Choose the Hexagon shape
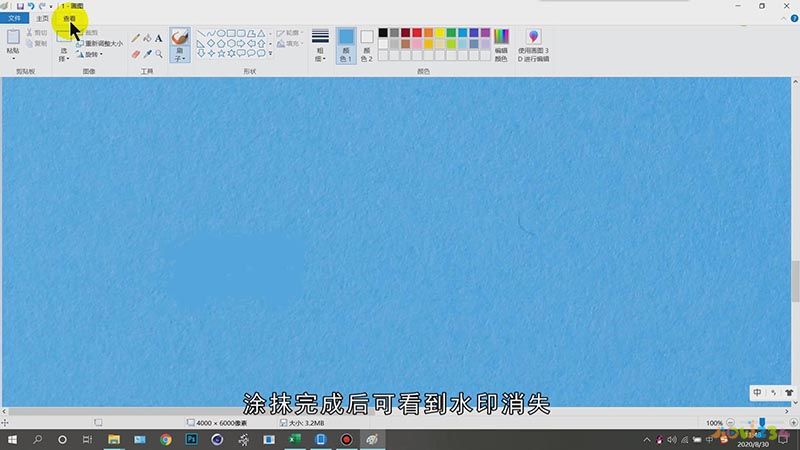 (231, 43)
